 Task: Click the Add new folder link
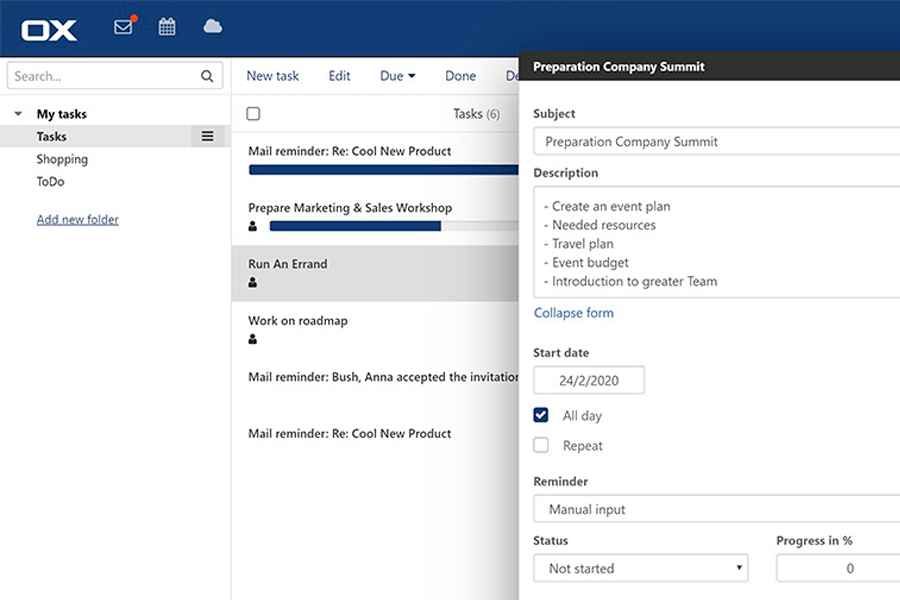77,219
